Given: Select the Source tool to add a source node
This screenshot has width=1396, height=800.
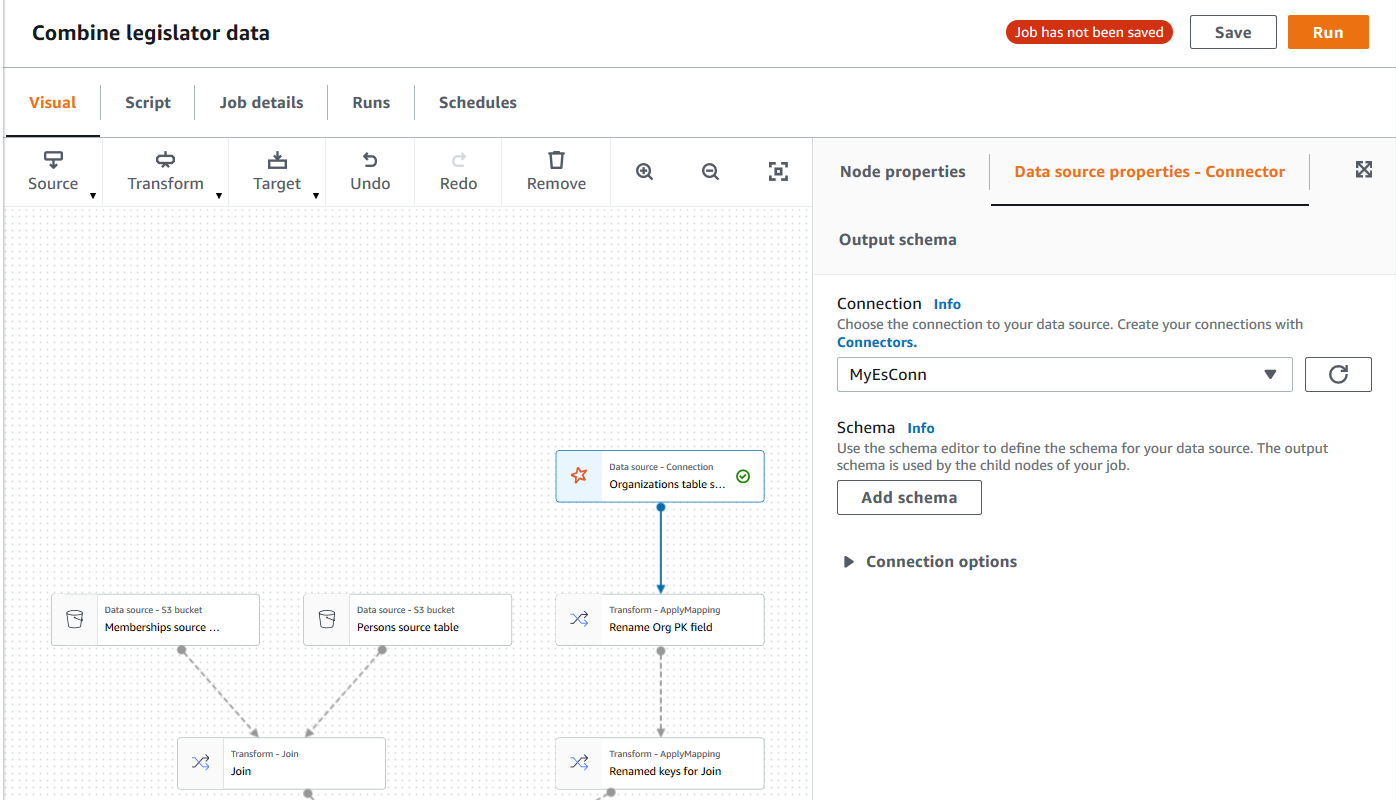Looking at the screenshot, I should click(x=53, y=171).
